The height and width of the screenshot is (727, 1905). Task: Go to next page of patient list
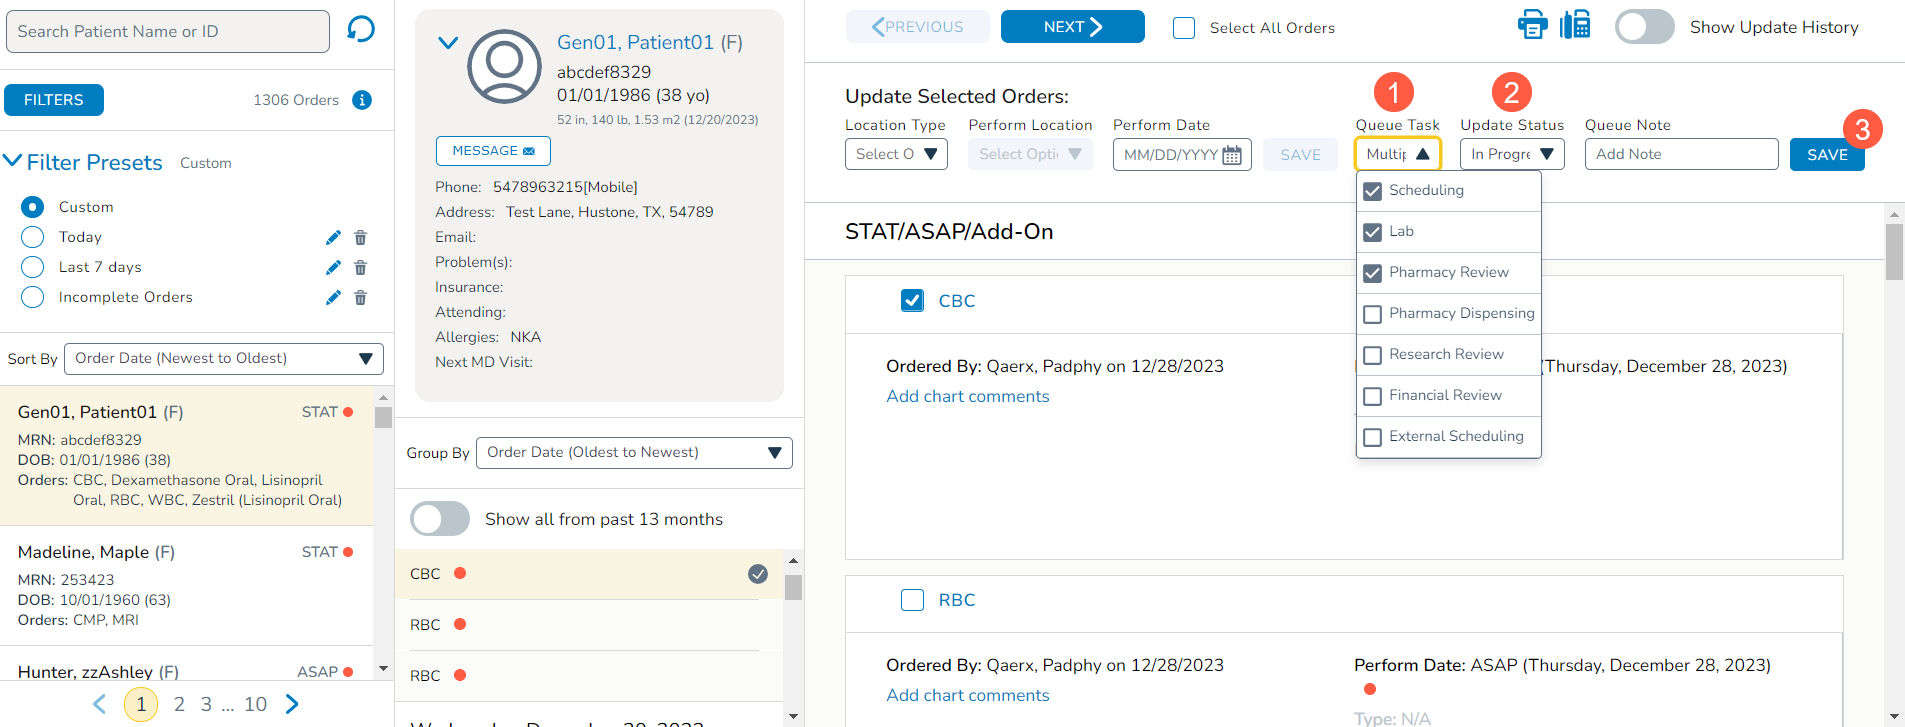(292, 704)
